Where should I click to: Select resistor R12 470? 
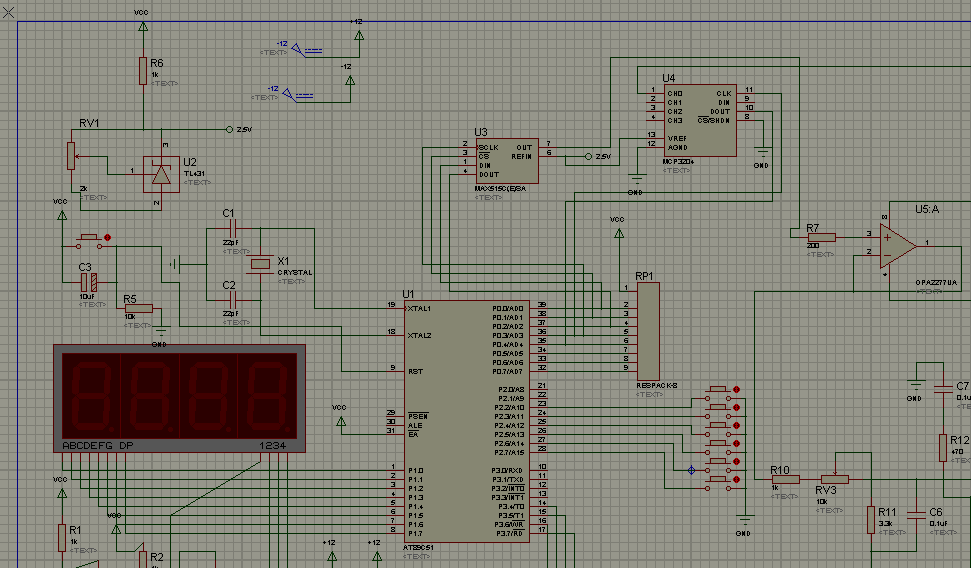pyautogui.click(x=943, y=448)
